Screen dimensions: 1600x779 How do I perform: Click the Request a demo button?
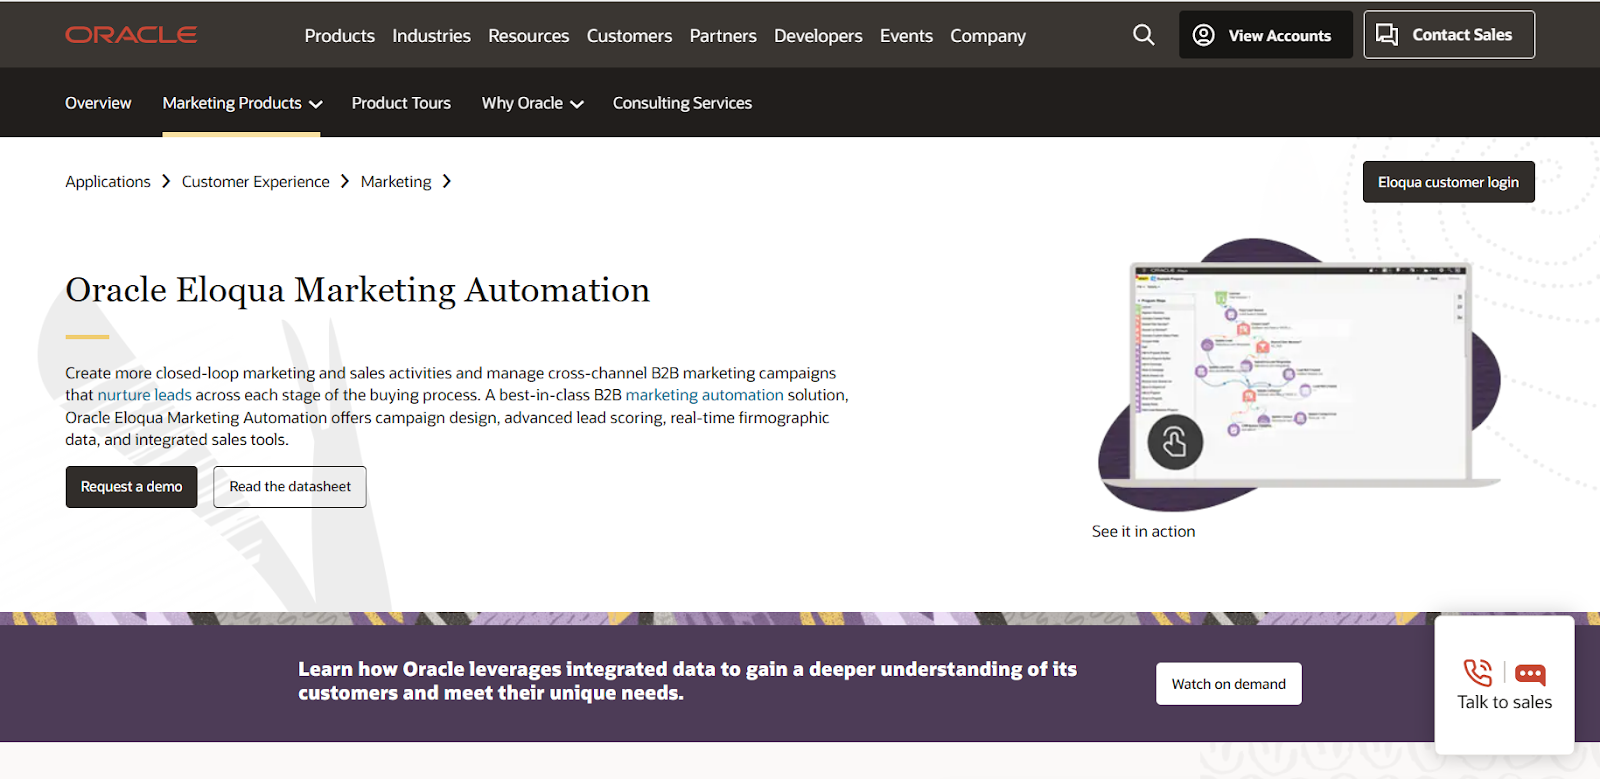click(131, 487)
